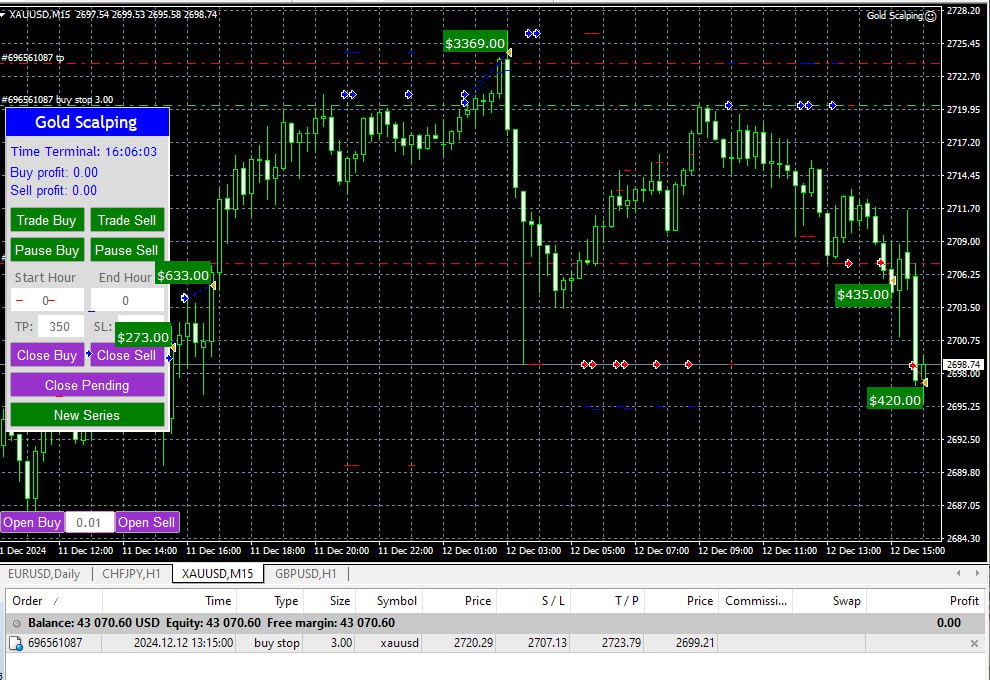Click the Buy profit: 0.00 readout
This screenshot has height=680, width=990.
pyautogui.click(x=54, y=172)
